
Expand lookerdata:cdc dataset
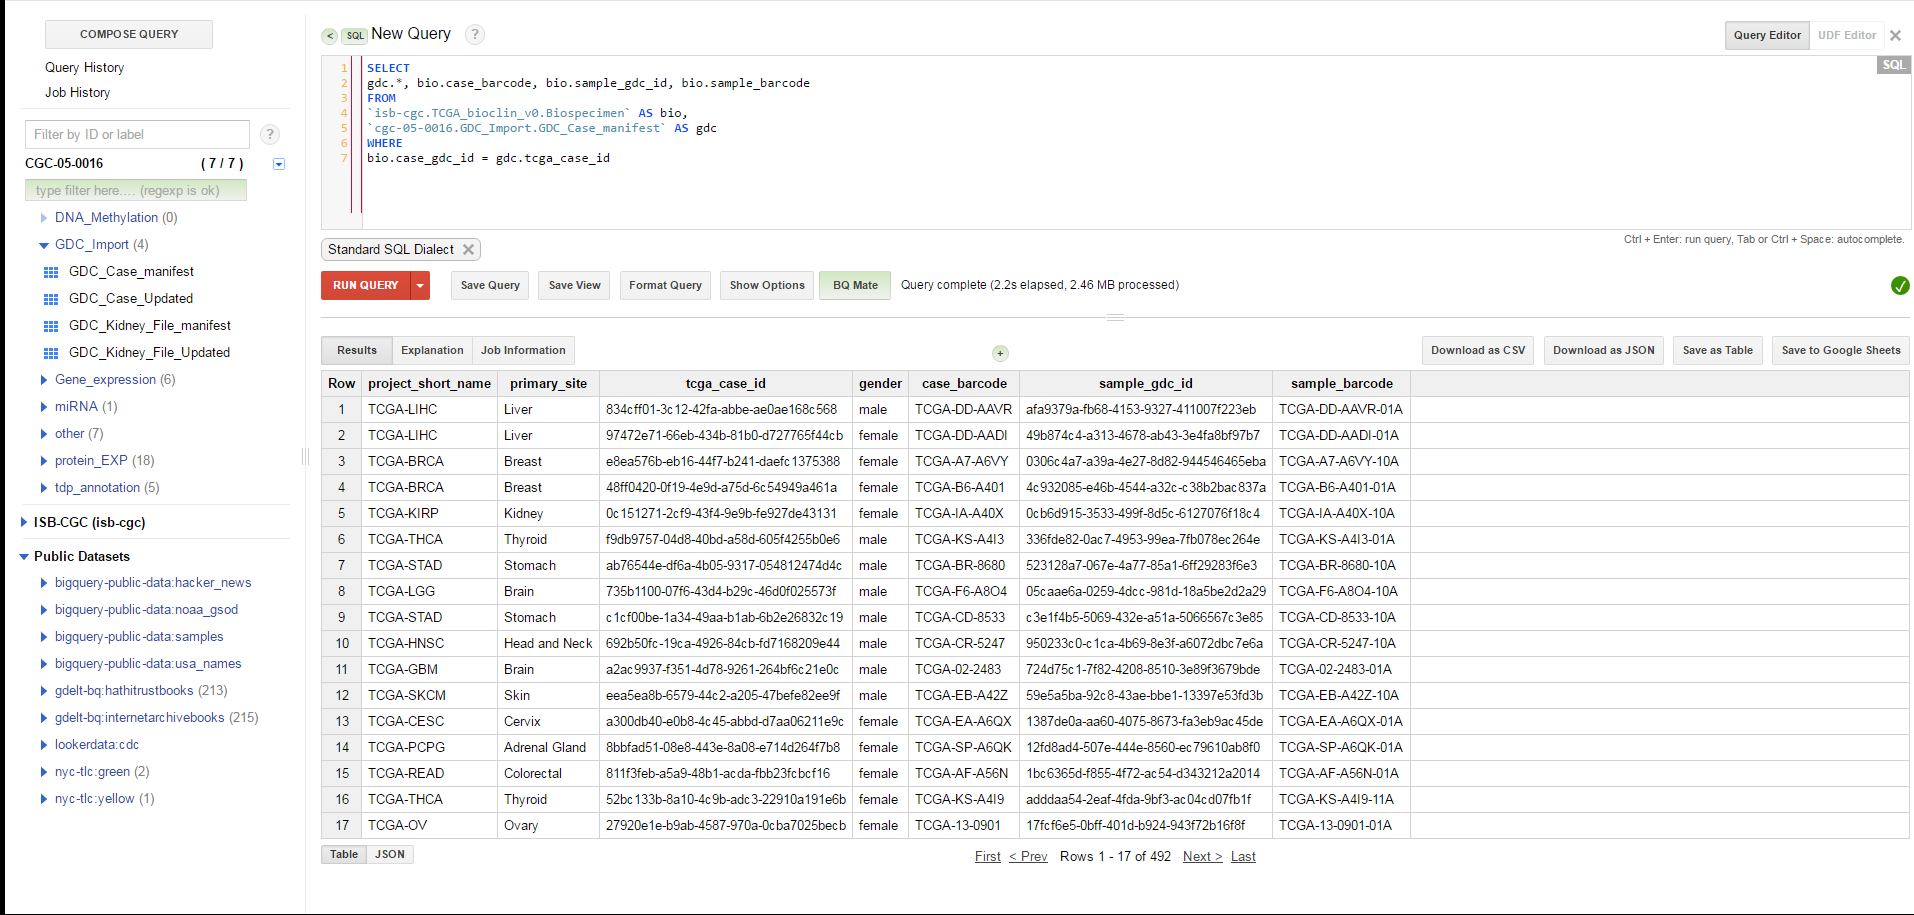click(43, 745)
